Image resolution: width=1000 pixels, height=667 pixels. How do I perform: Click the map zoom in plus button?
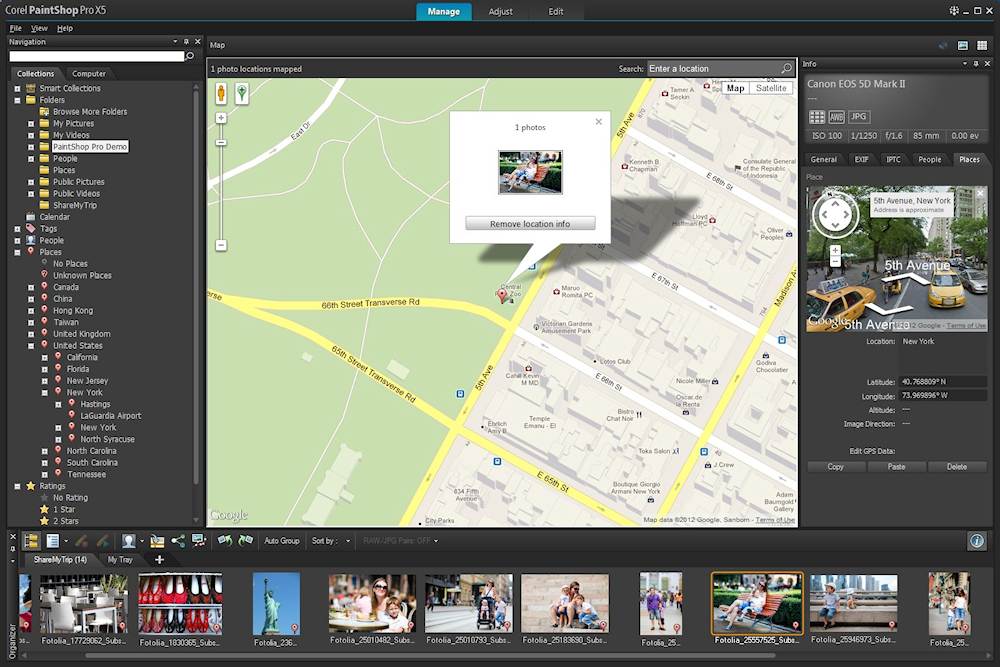coord(221,118)
